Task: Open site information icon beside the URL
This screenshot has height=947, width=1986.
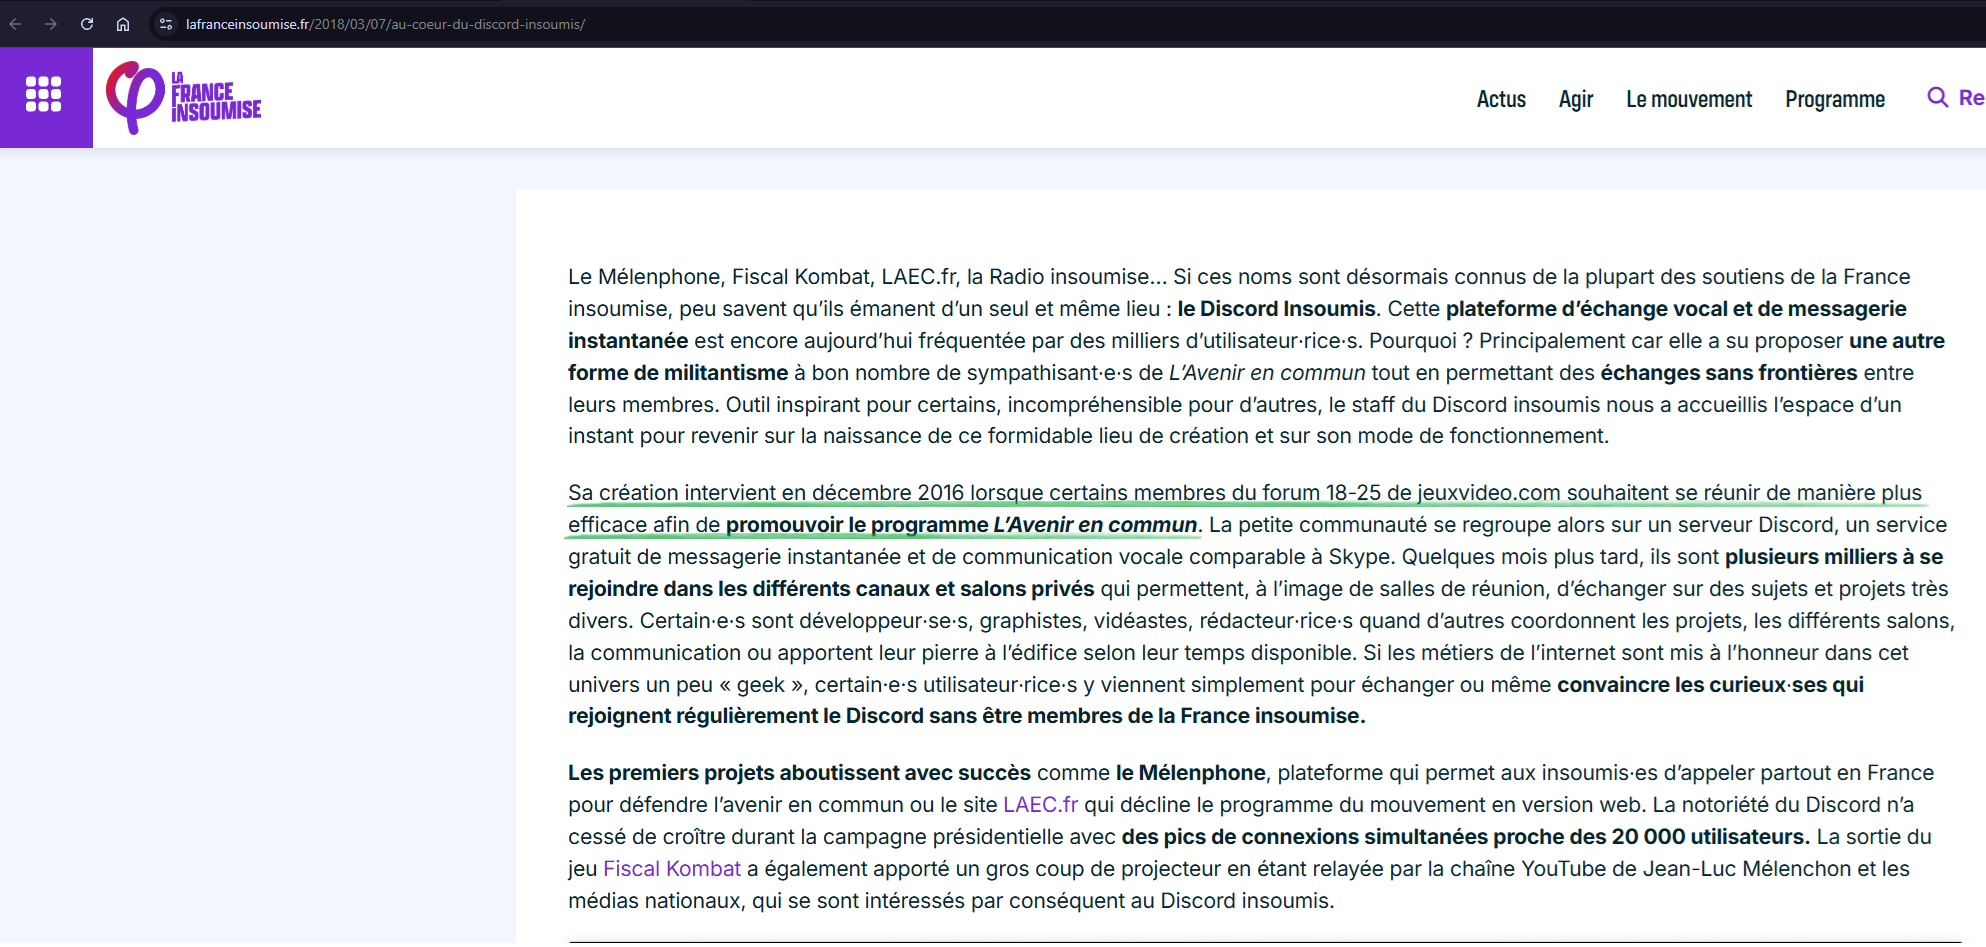Action: (166, 24)
